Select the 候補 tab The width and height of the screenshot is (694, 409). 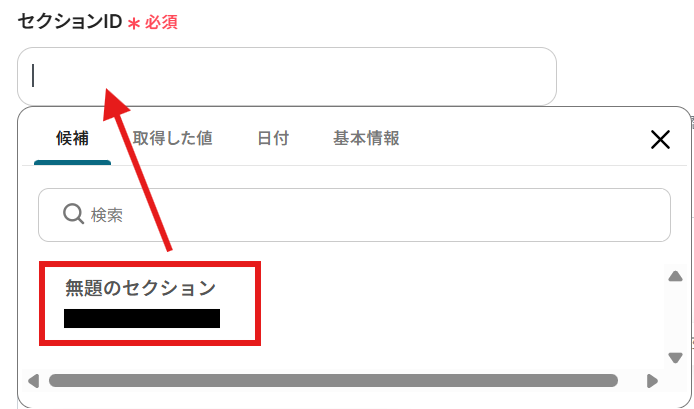(73, 139)
